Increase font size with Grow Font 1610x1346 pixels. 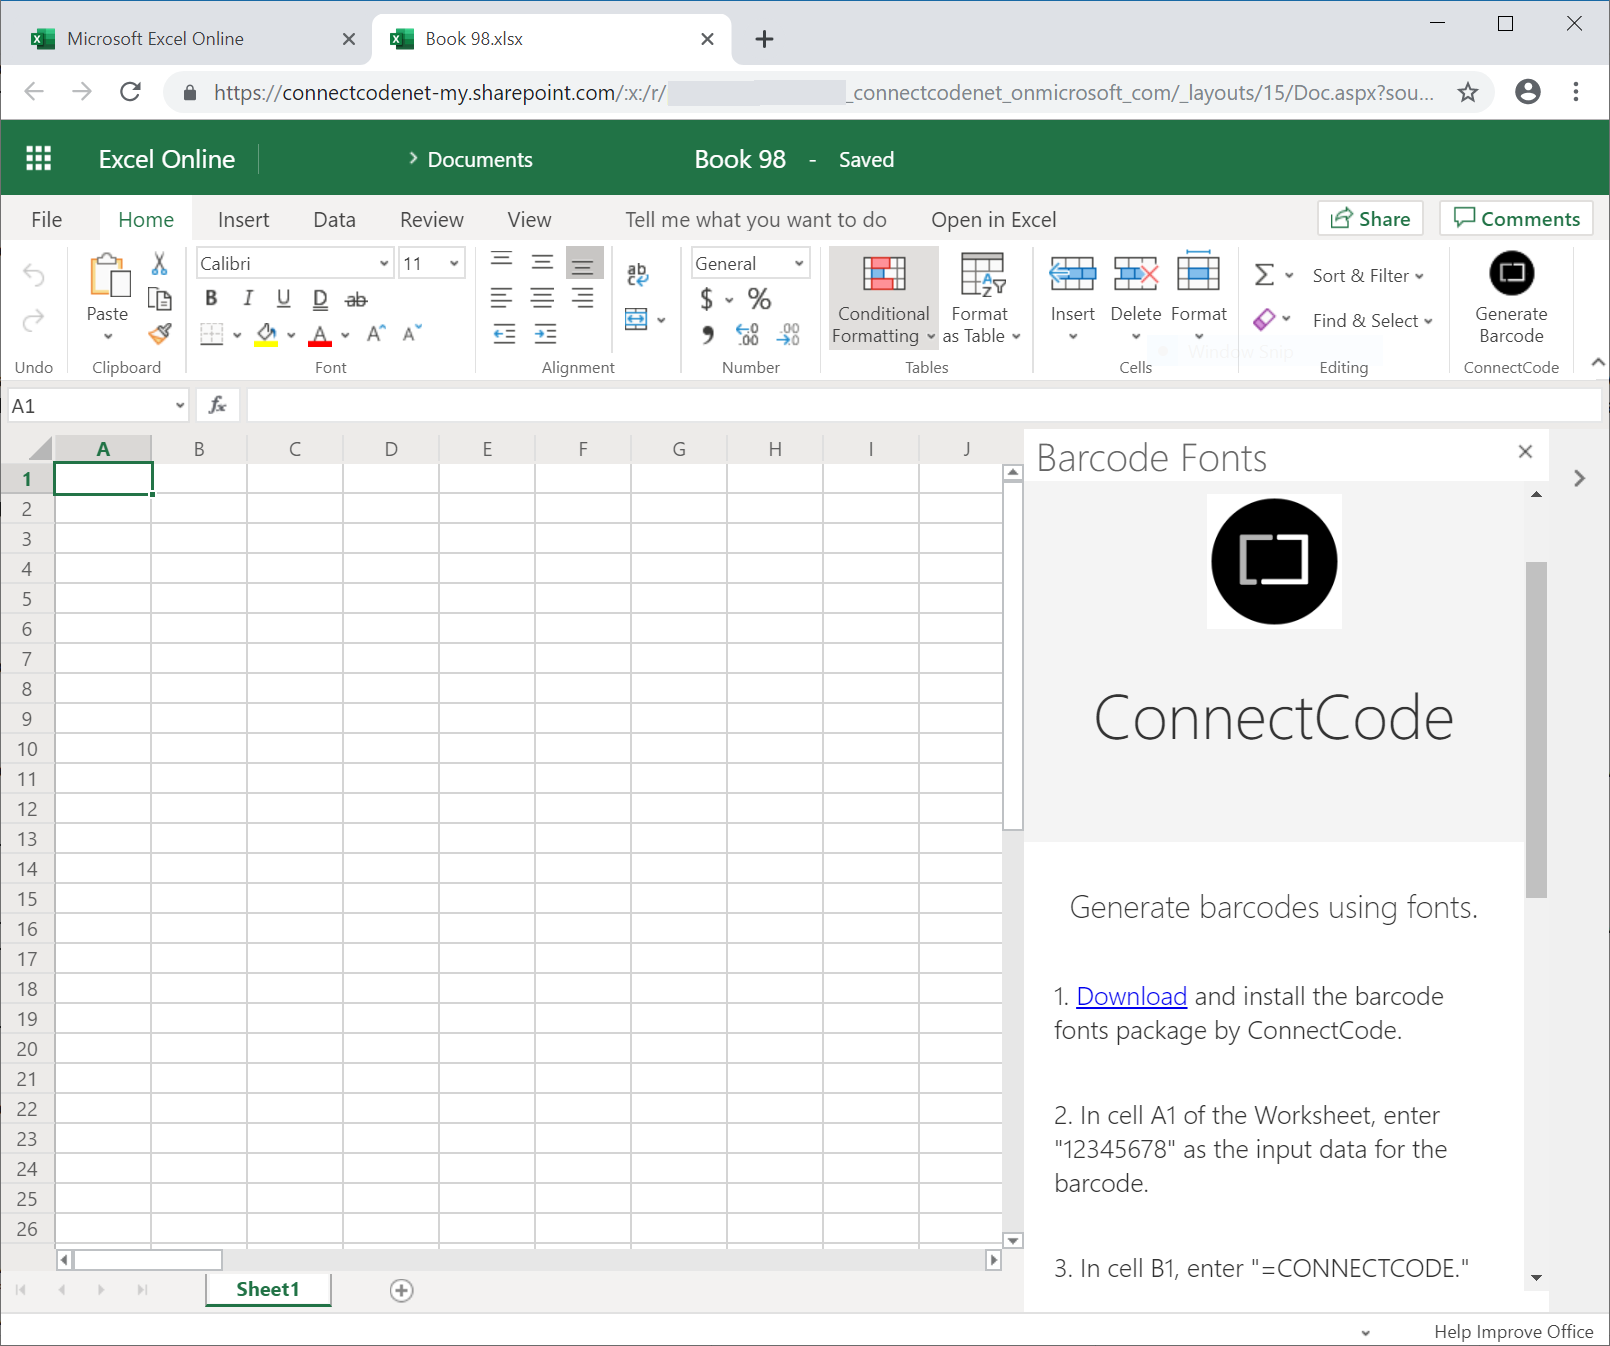click(x=376, y=333)
